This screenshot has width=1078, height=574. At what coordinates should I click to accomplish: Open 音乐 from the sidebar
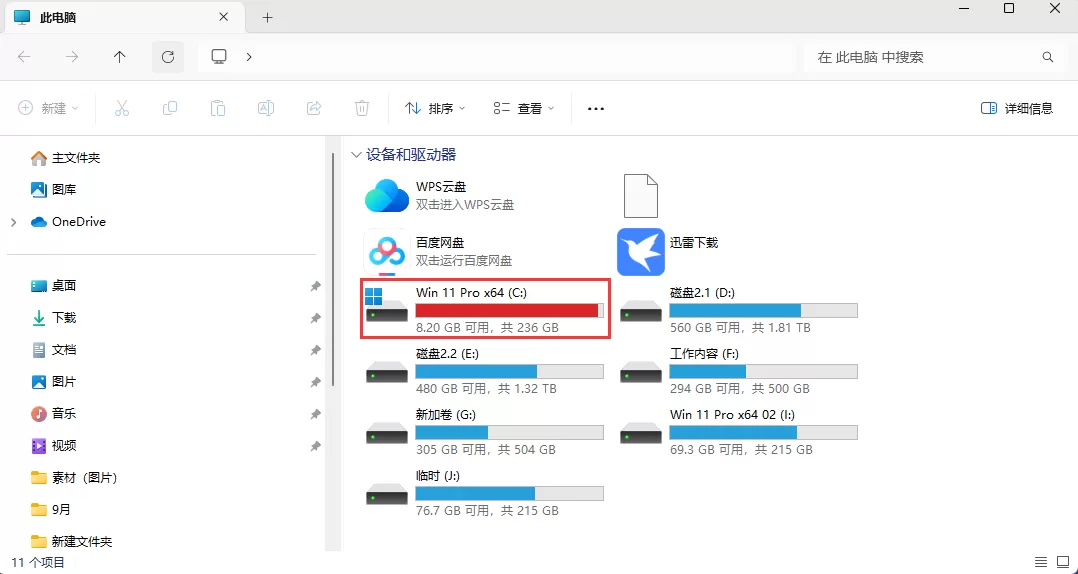pos(54,414)
